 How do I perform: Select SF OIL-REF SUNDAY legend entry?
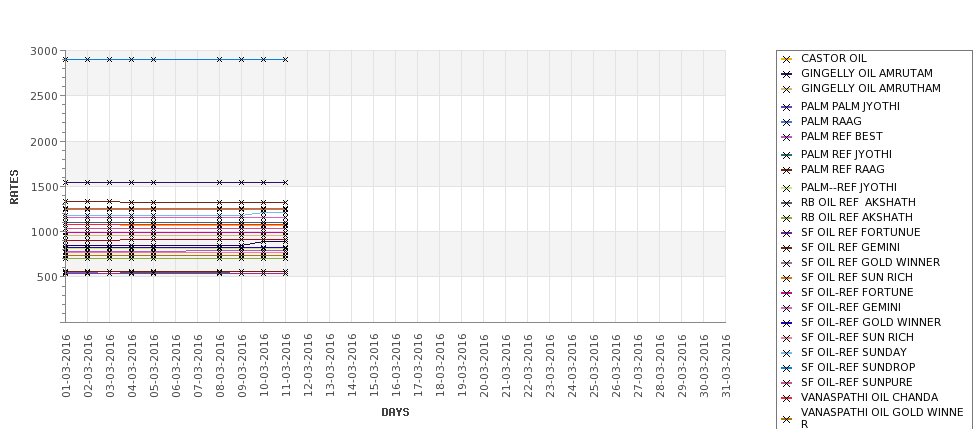(854, 352)
